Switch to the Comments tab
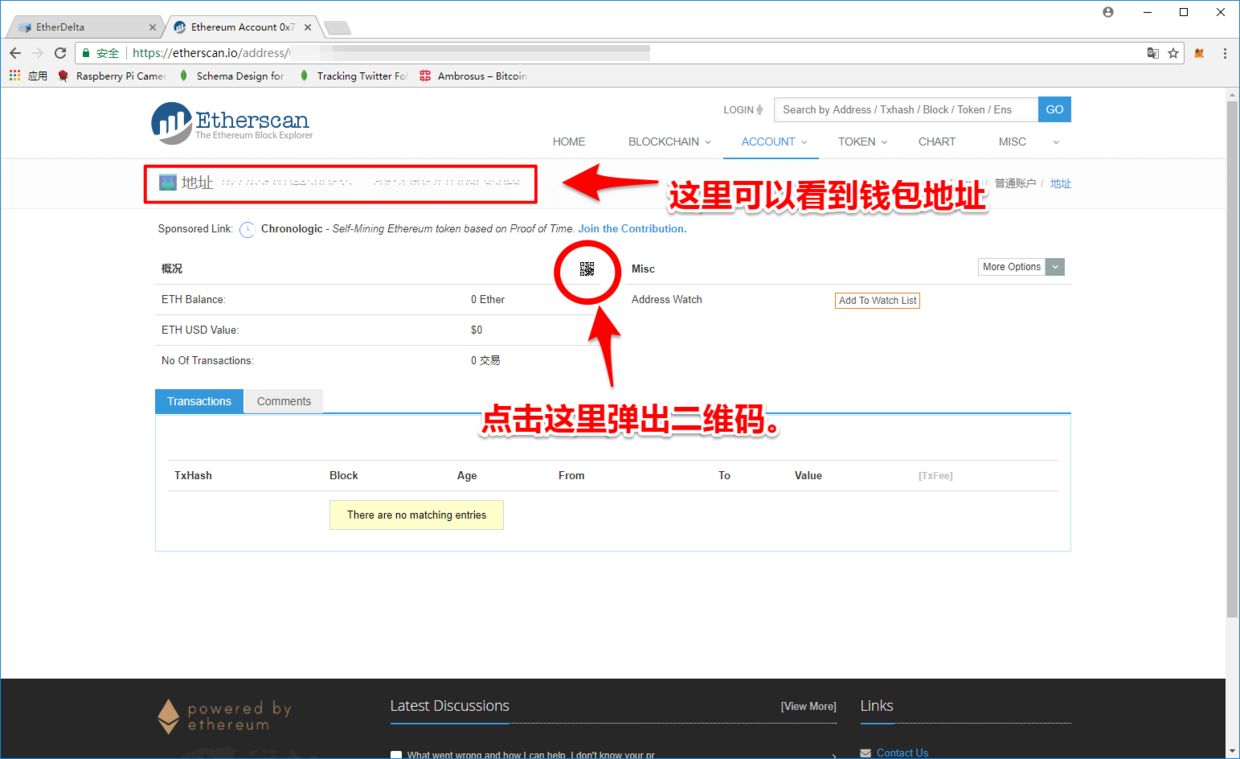Viewport: 1240px width, 759px height. click(x=284, y=401)
